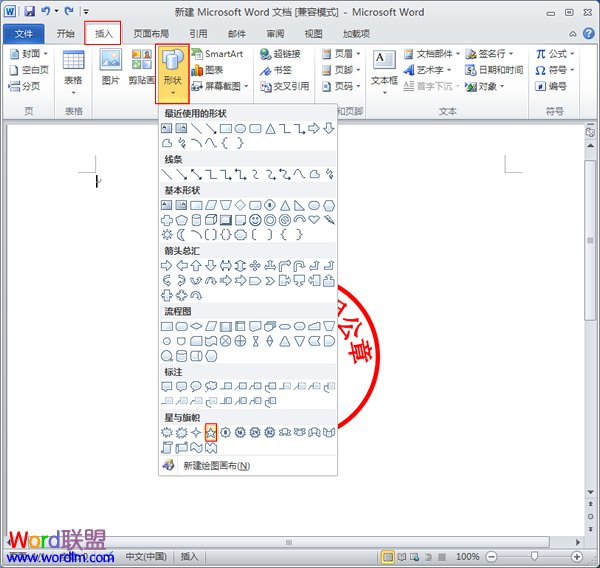600x568 pixels.
Task: Choose the no symbol shape
Action: [x=285, y=220]
